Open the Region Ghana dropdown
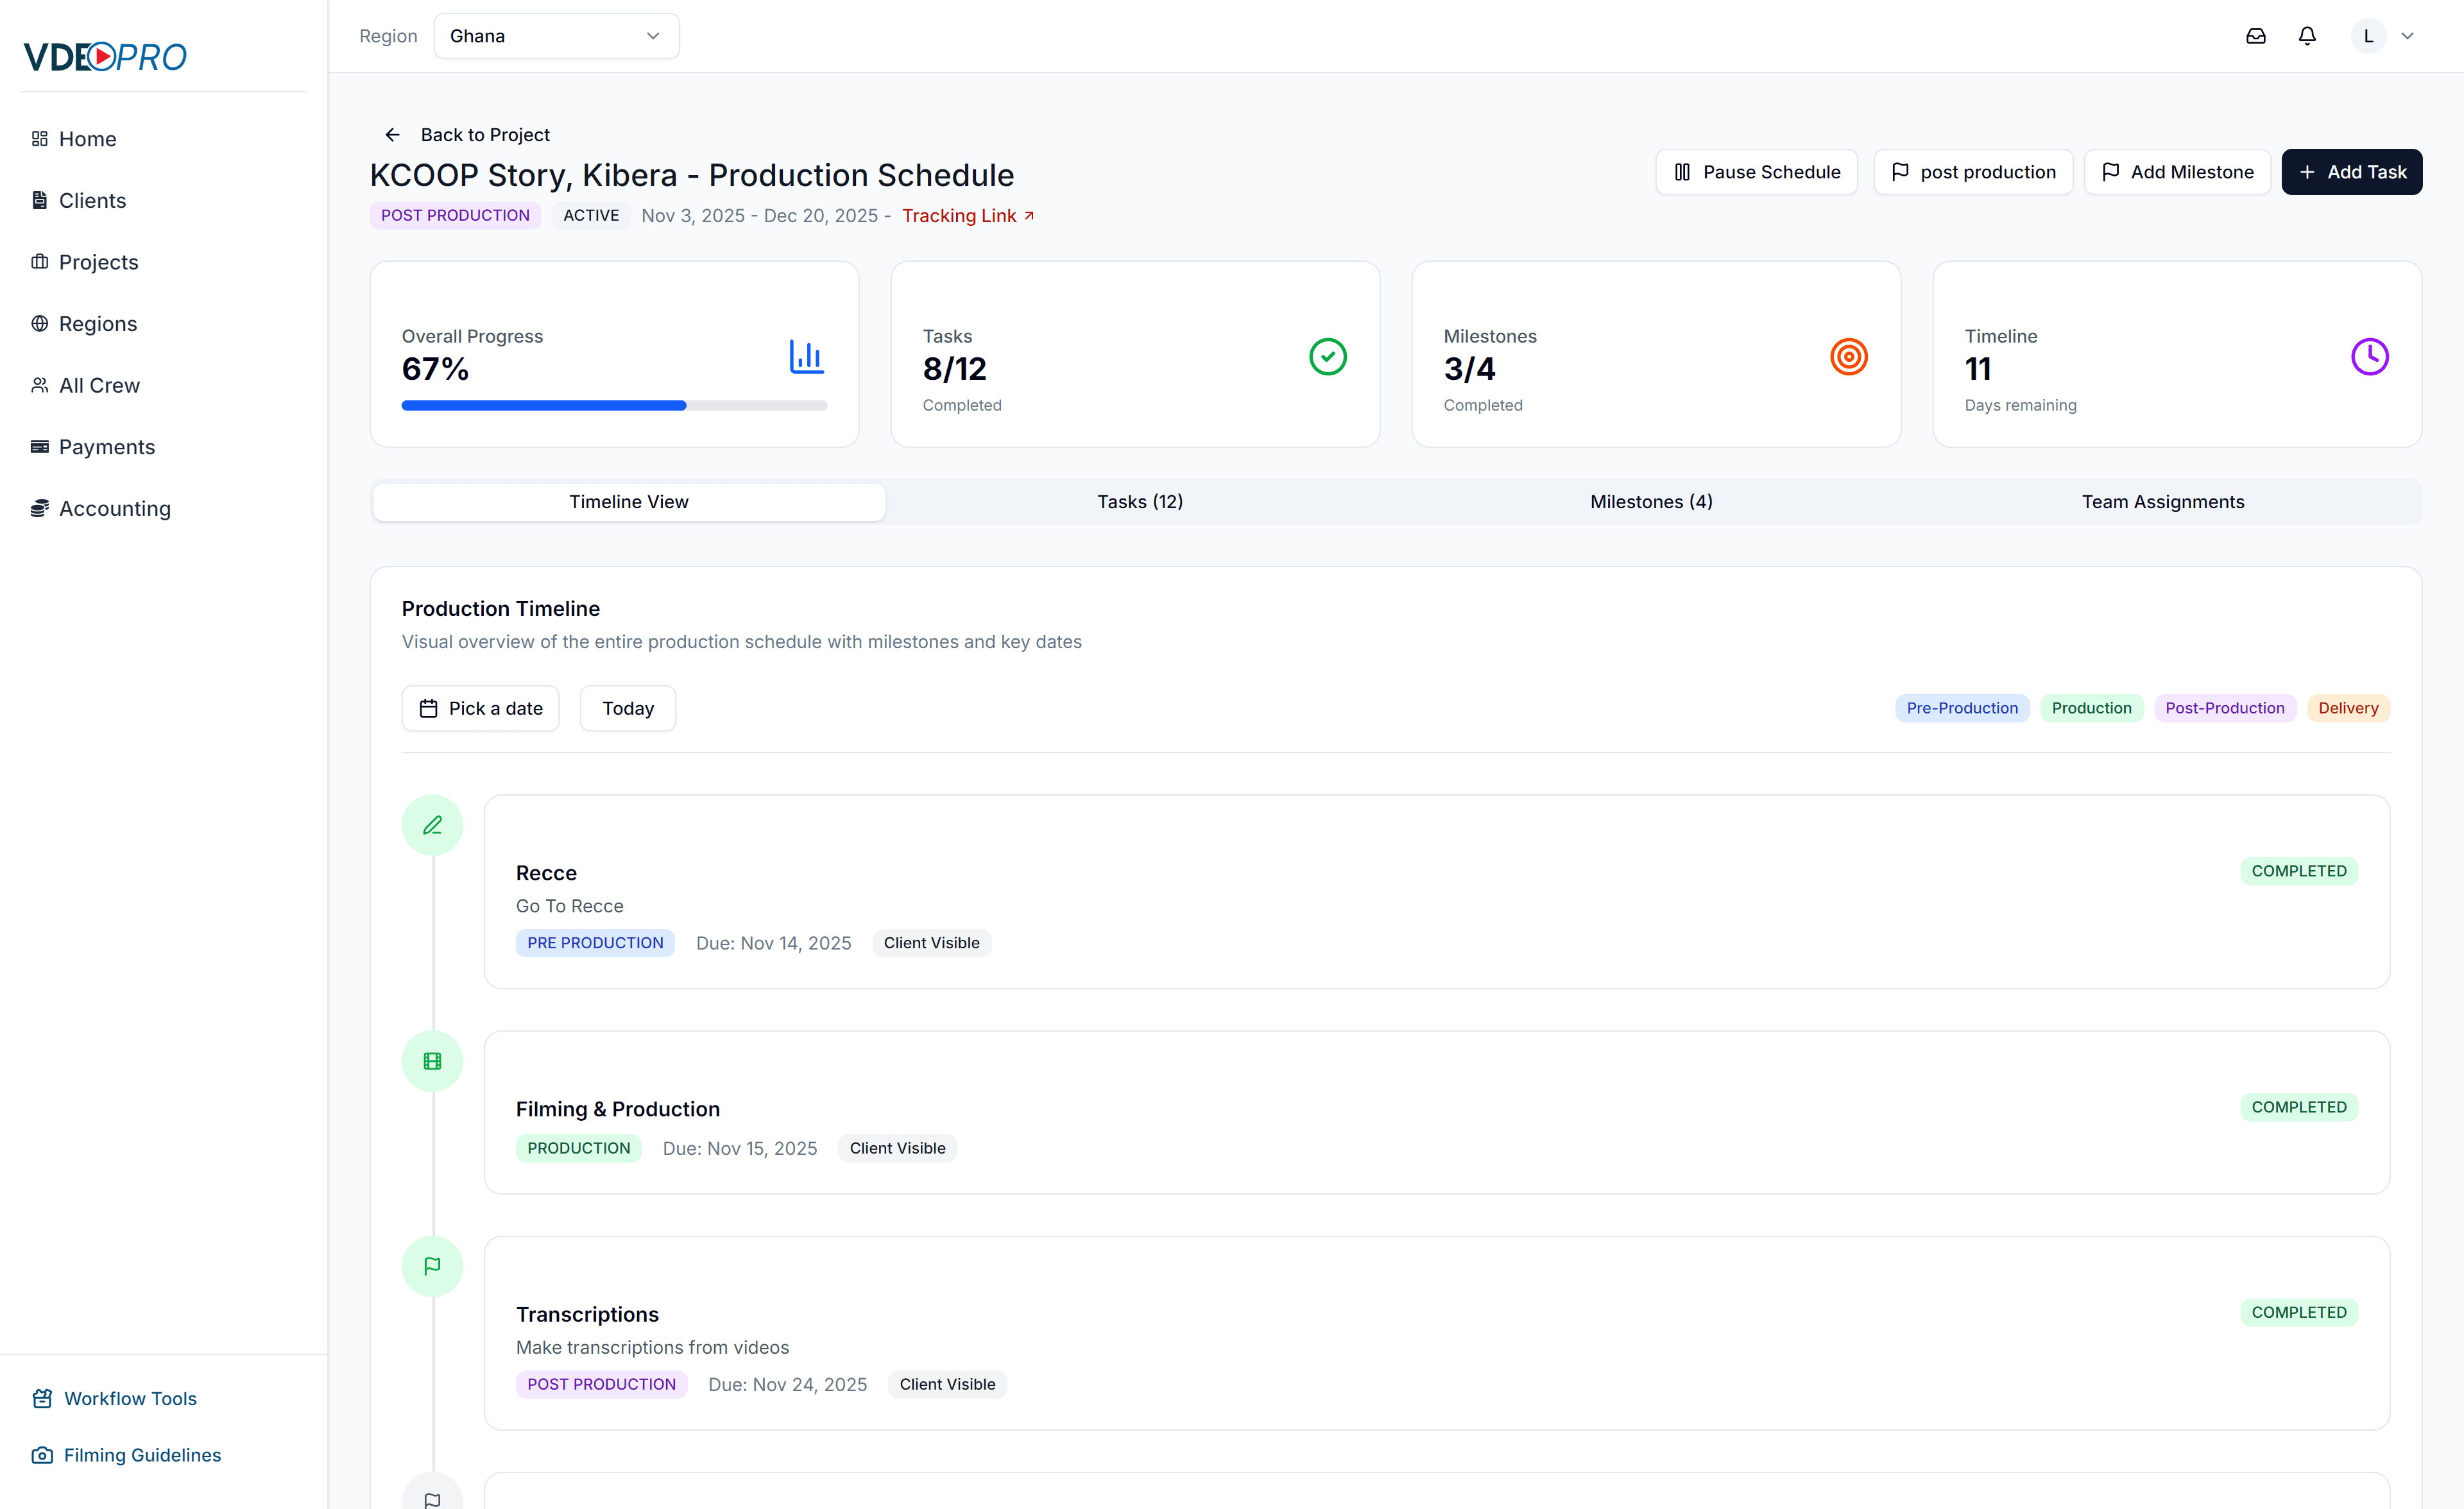Viewport: 2464px width, 1509px height. (556, 35)
